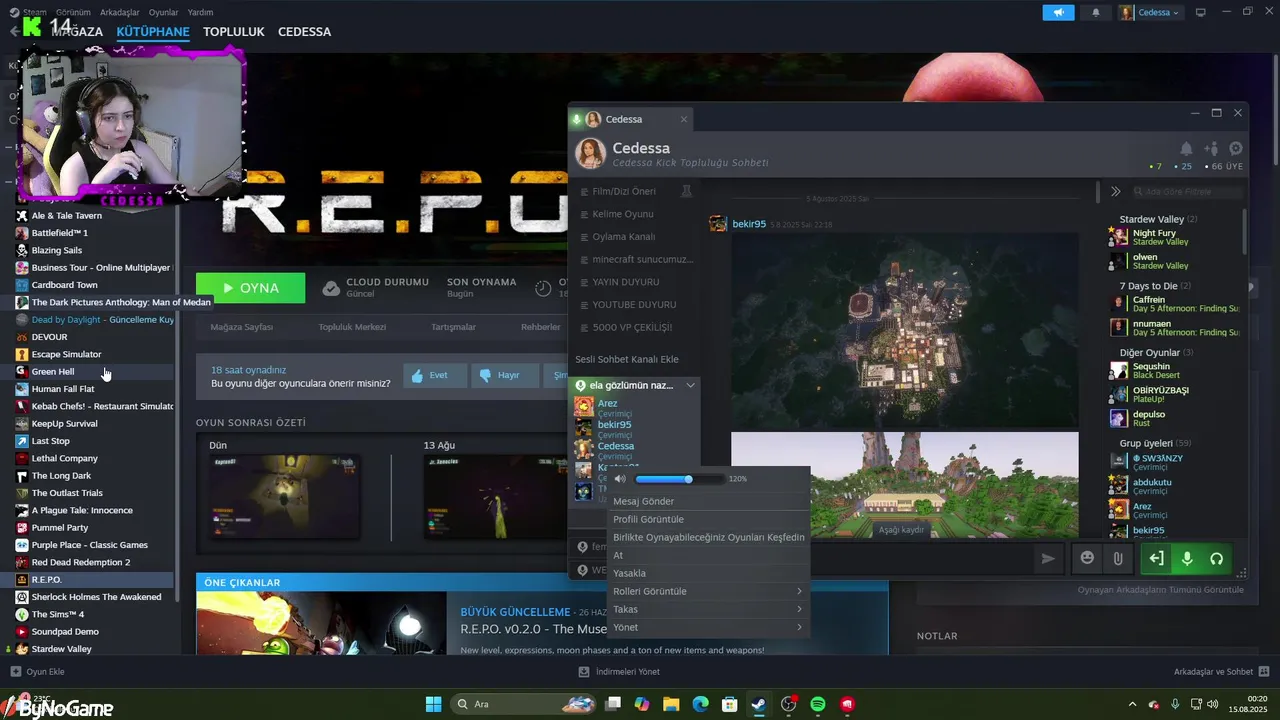Open Microsoft Store from the taskbar
This screenshot has width=1280, height=720.
[x=730, y=704]
